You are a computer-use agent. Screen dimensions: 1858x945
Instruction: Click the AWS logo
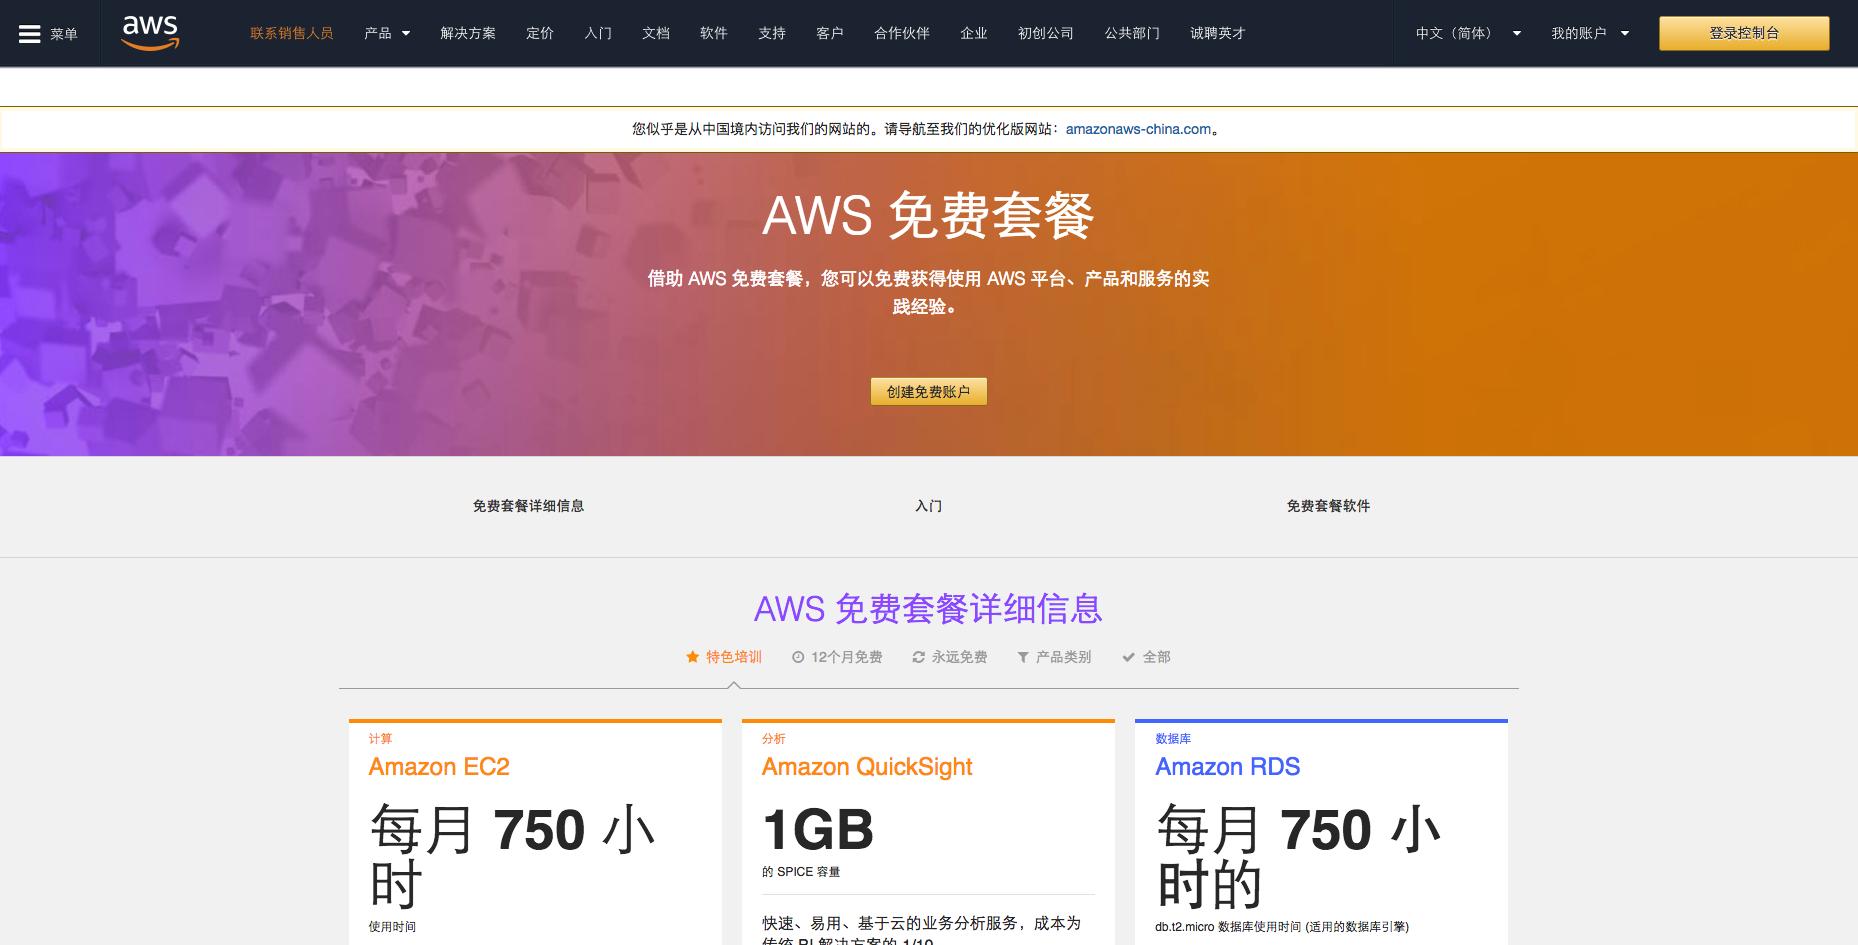(150, 33)
